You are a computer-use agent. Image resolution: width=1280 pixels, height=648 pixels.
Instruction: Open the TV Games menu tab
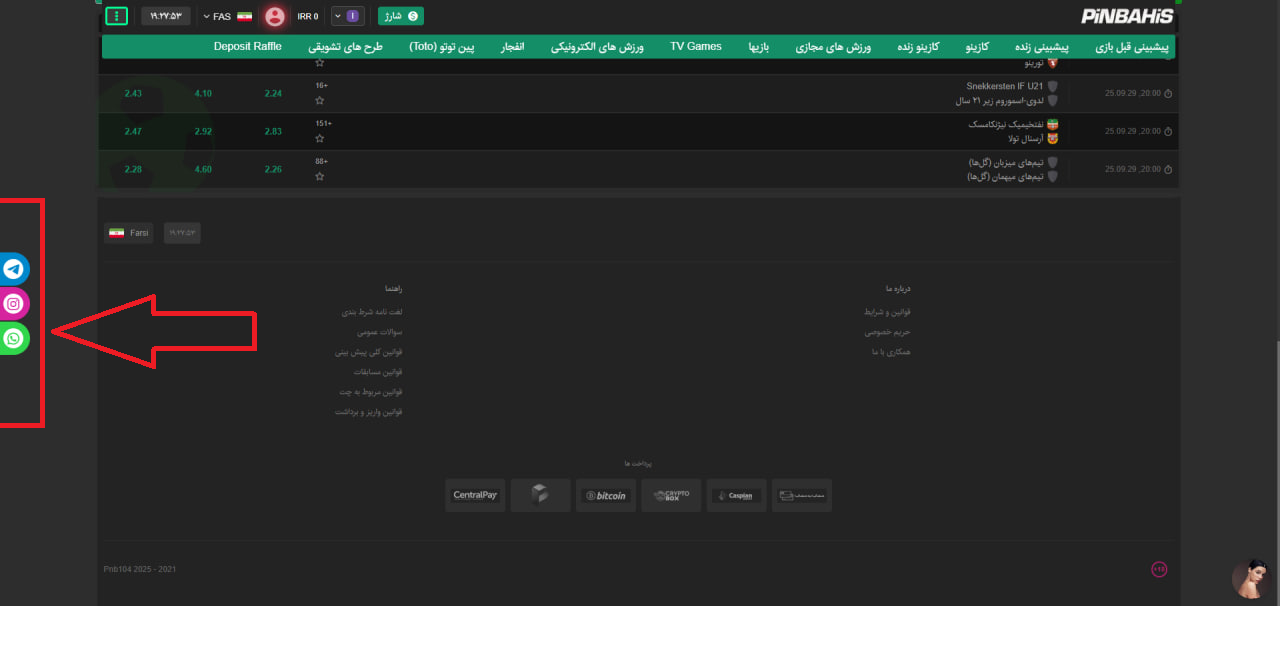click(x=695, y=47)
